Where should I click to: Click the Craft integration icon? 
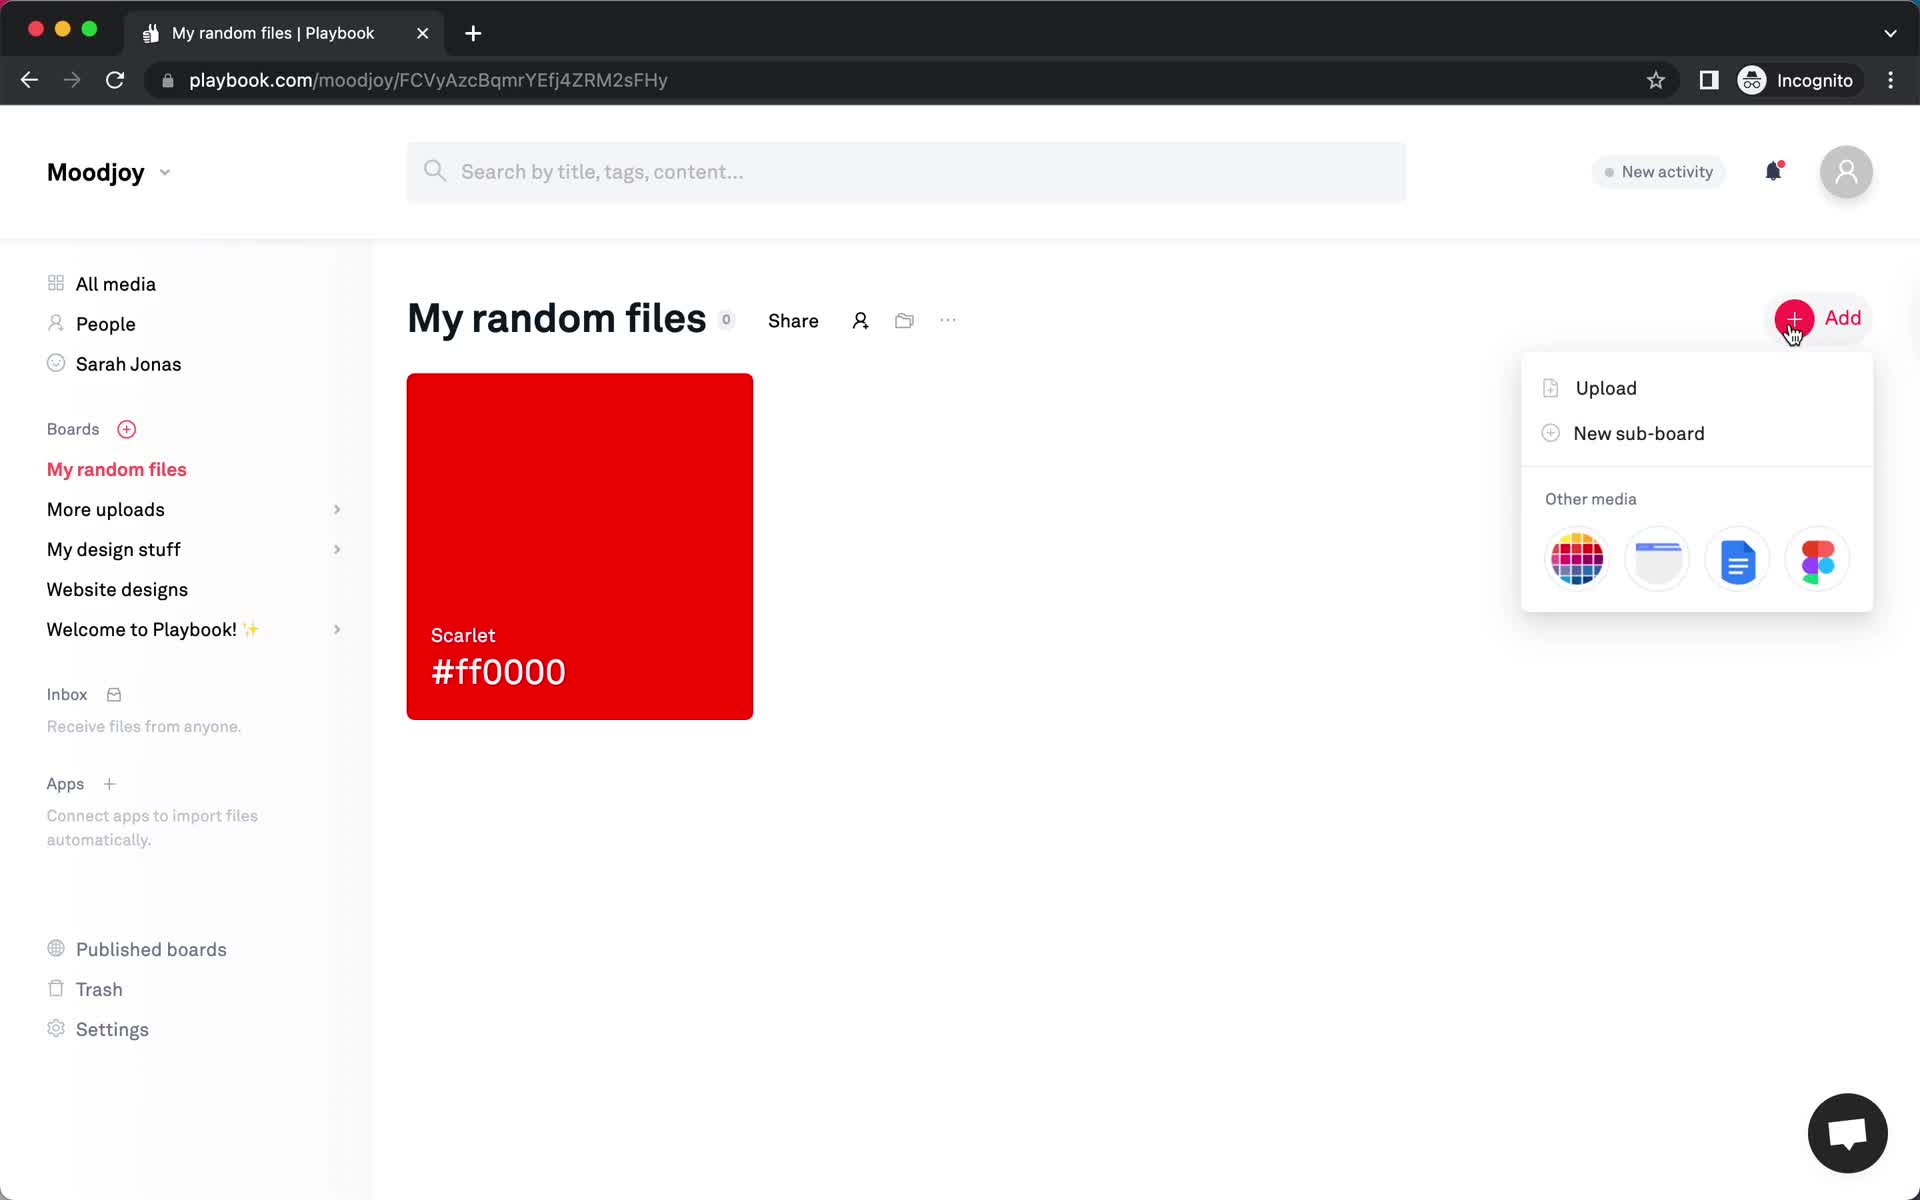pos(1657,559)
